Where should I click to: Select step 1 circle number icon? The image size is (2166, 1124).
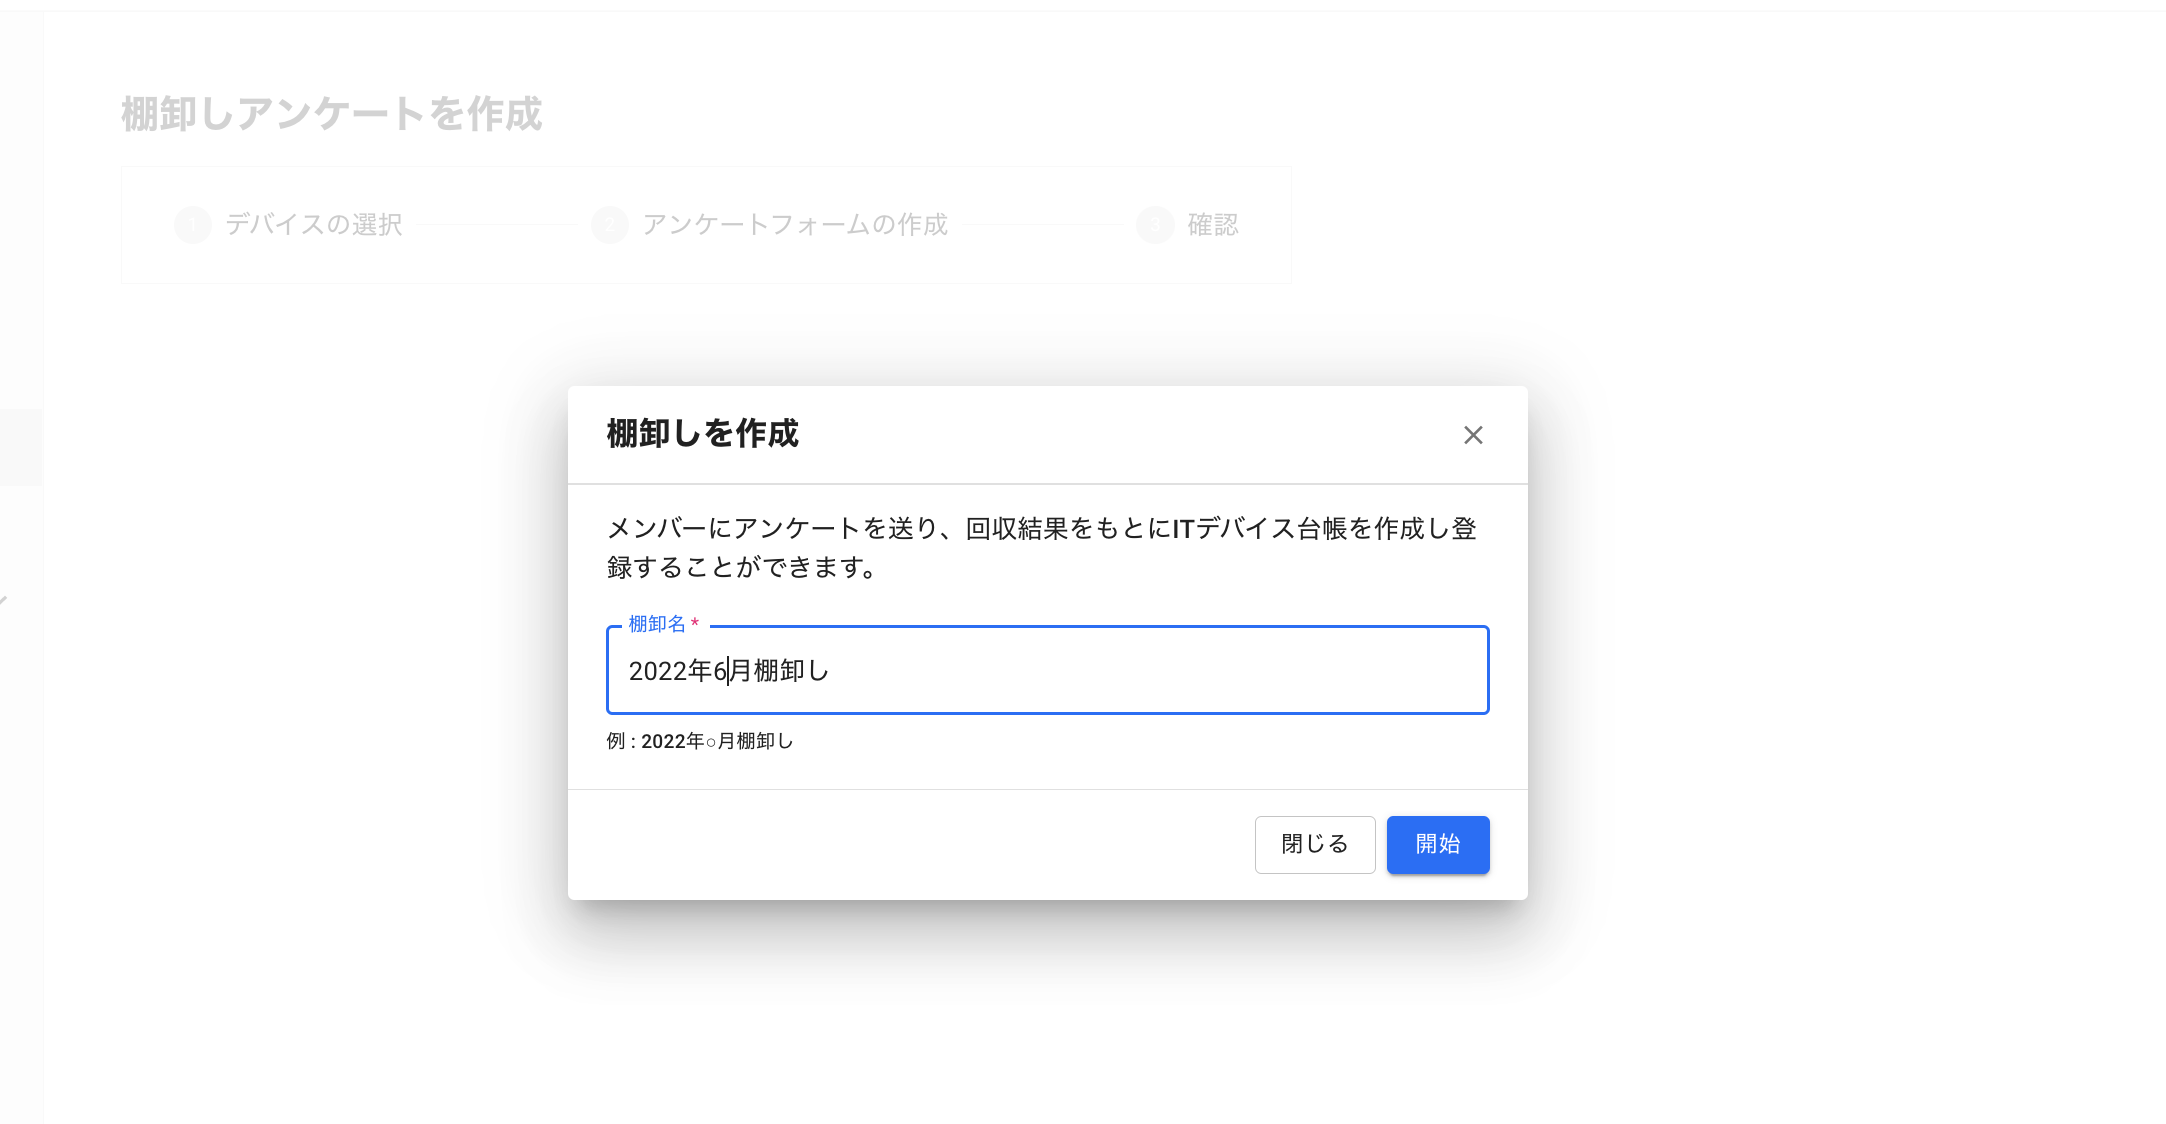point(192,225)
